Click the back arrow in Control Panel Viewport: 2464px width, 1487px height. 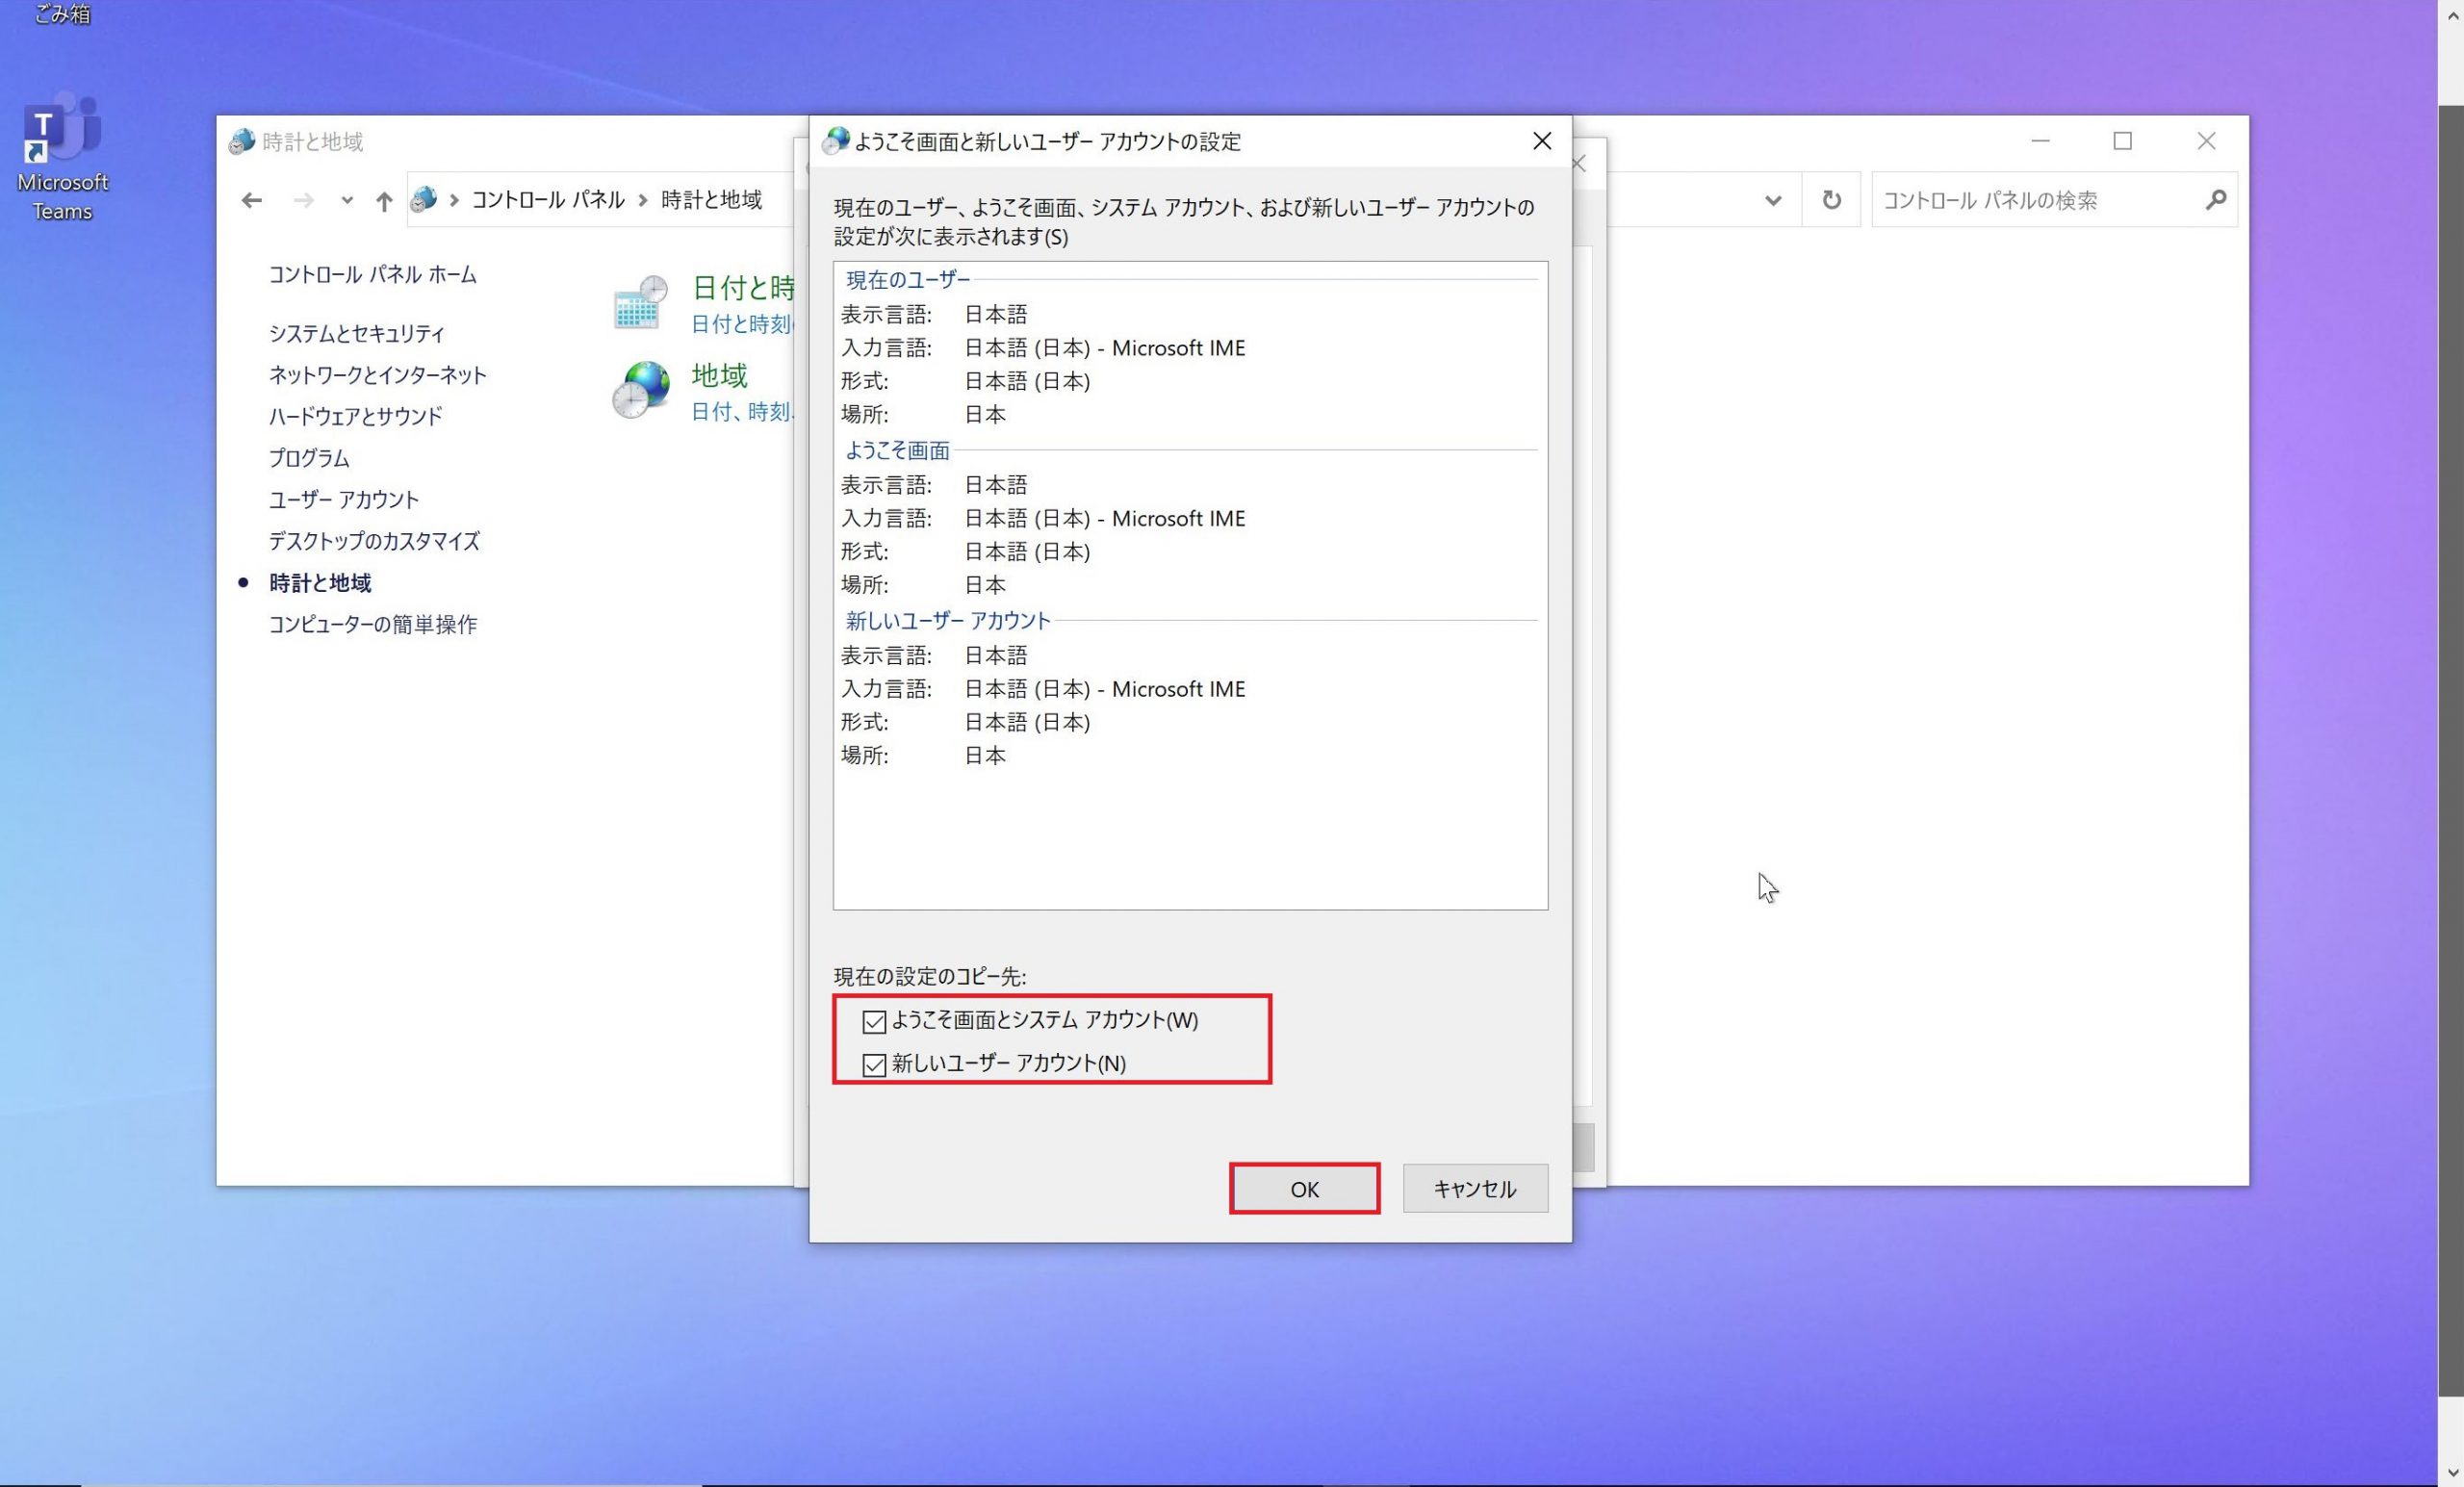click(x=251, y=201)
